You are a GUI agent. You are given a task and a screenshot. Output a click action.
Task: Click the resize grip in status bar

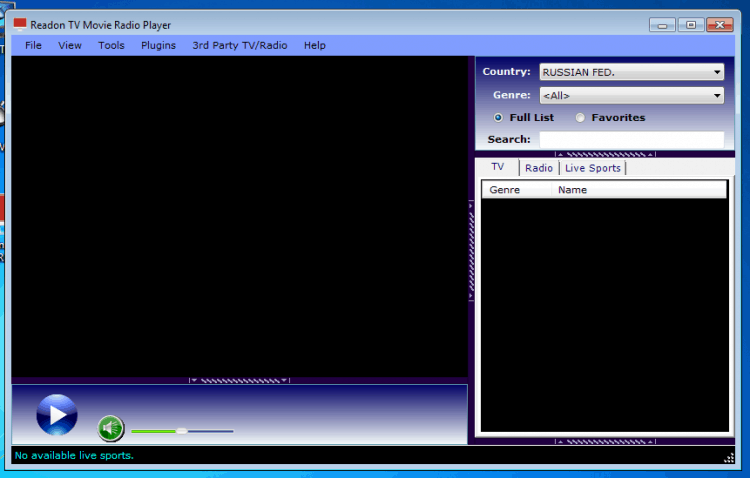coord(728,457)
